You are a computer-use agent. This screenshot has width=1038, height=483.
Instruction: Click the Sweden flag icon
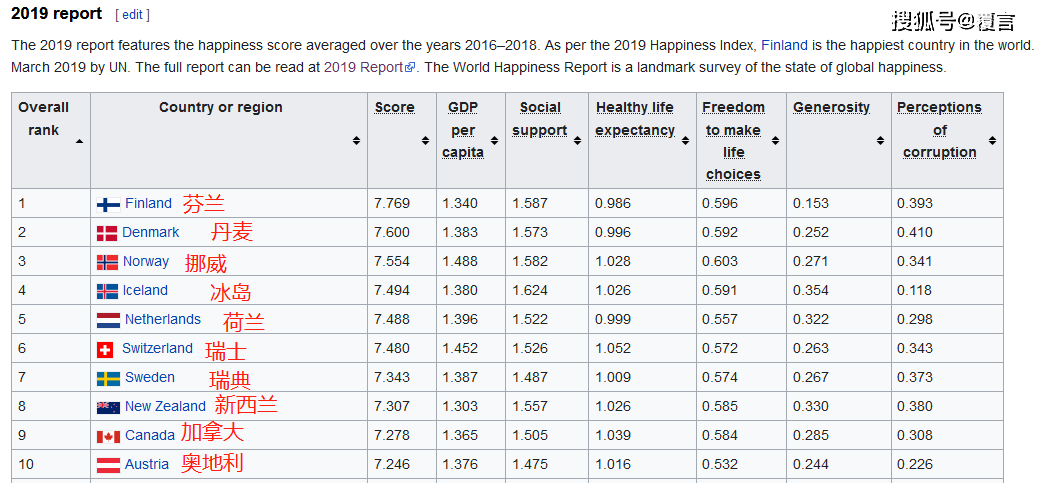point(108,378)
